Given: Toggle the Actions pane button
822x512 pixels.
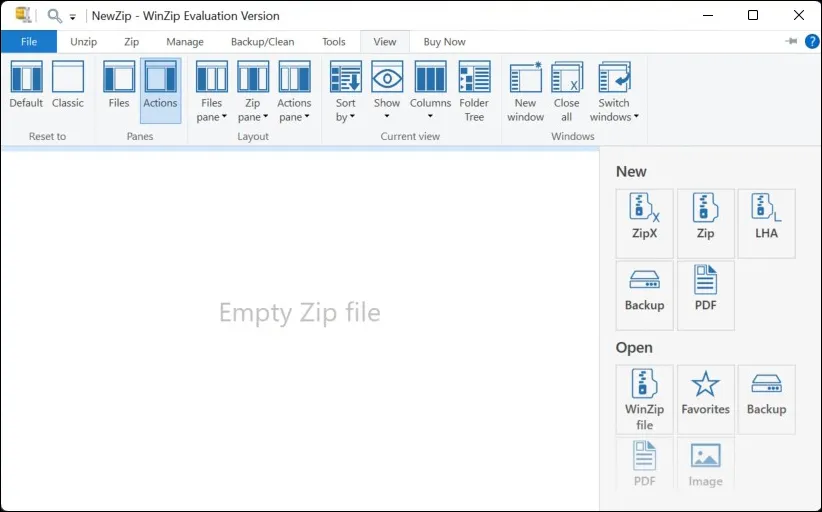Looking at the screenshot, I should point(160,90).
